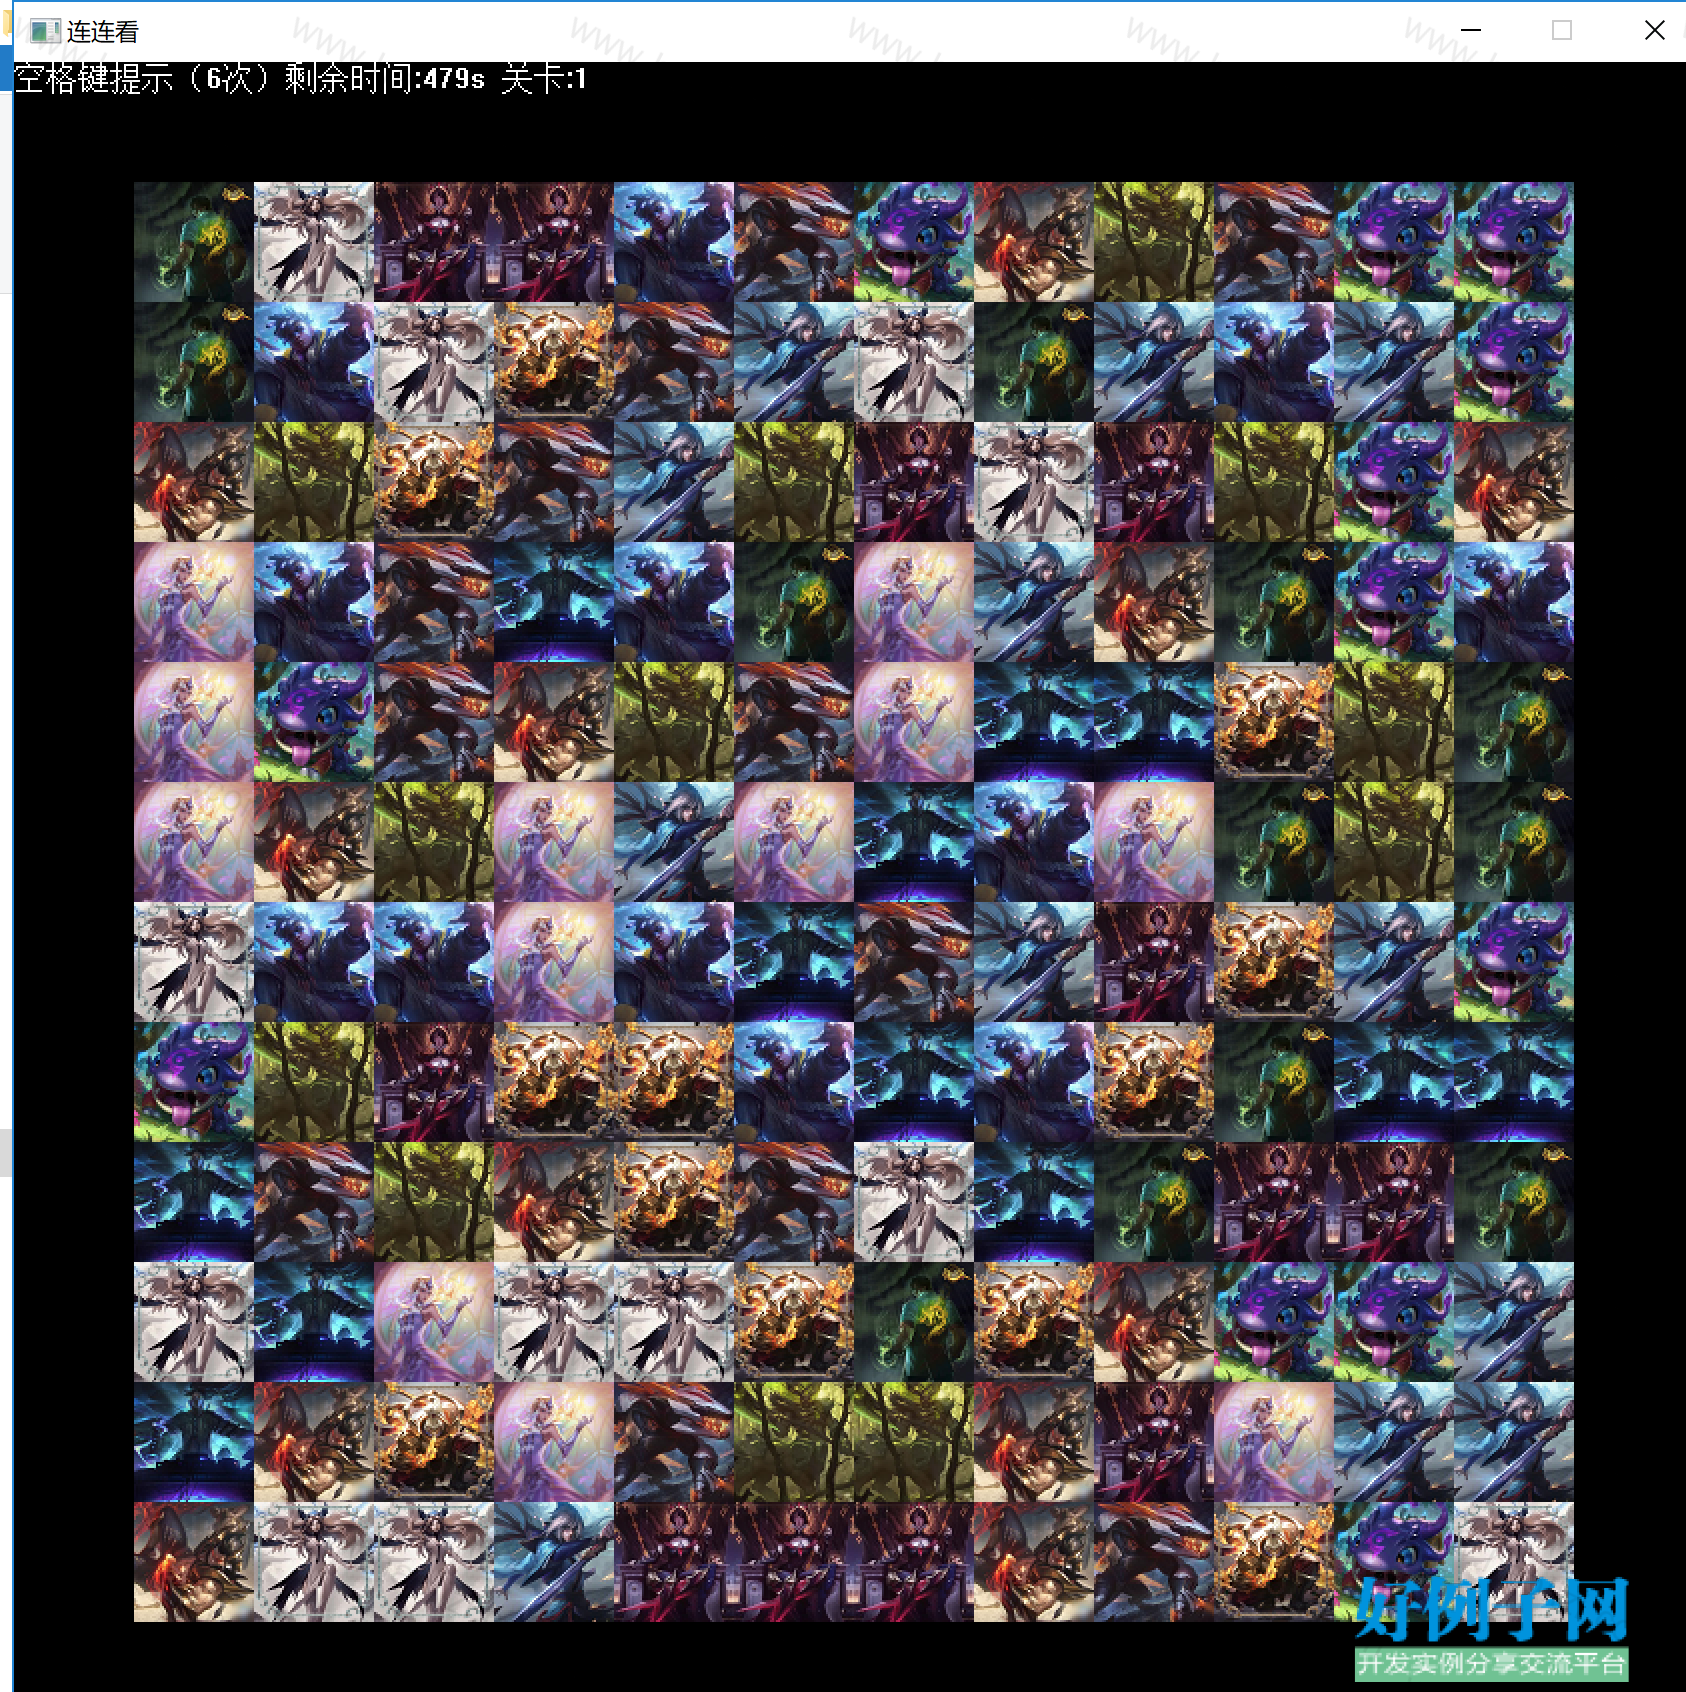
Task: Choose the red throne queen in the eighth row
Action: tap(434, 1082)
